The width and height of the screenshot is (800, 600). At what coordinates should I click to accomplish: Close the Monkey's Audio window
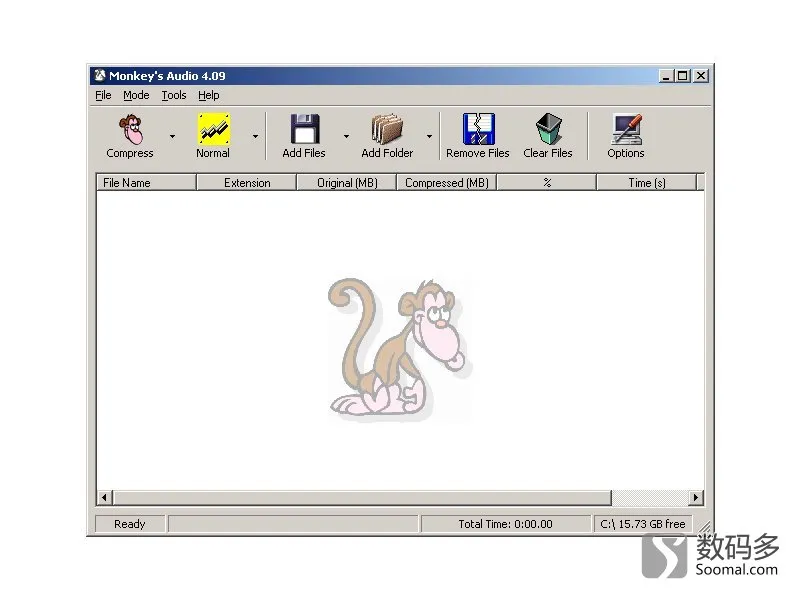point(702,76)
